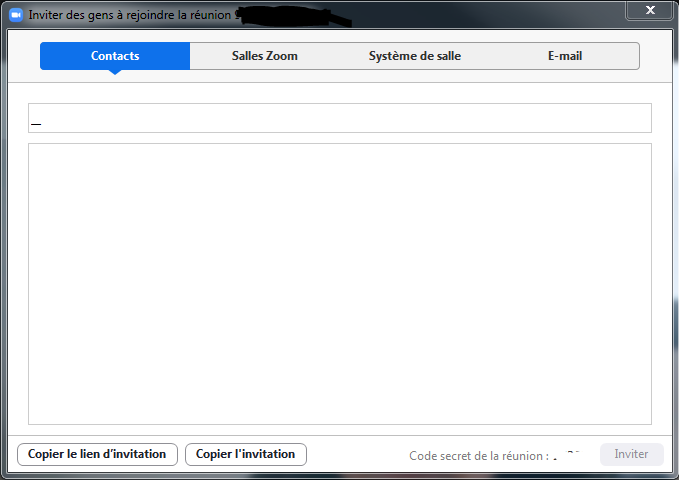This screenshot has width=679, height=480.
Task: Place cursor at text caret in search box
Action: pos(36,122)
